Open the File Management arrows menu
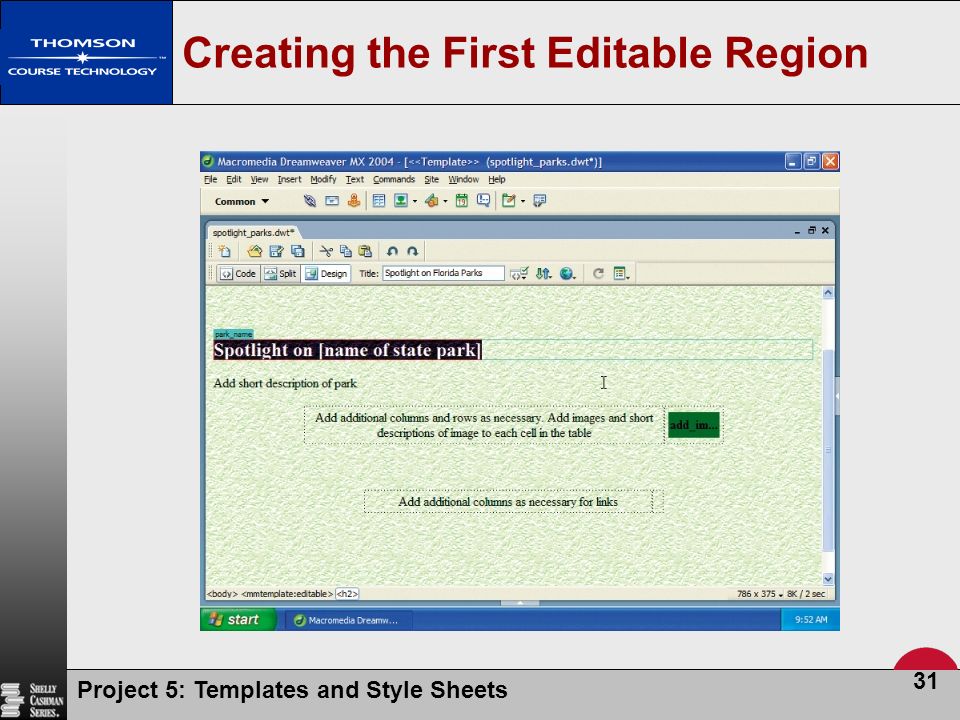This screenshot has height=720, width=960. coord(544,274)
